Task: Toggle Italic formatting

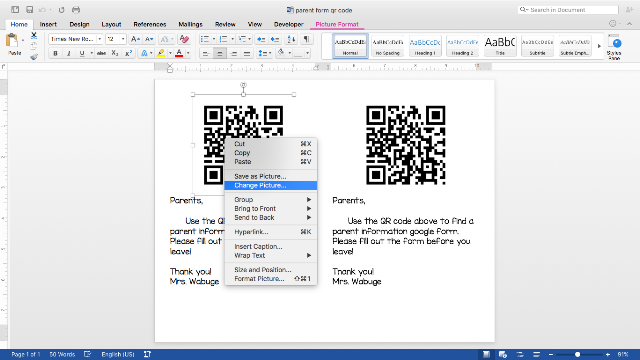Action: click(69, 53)
